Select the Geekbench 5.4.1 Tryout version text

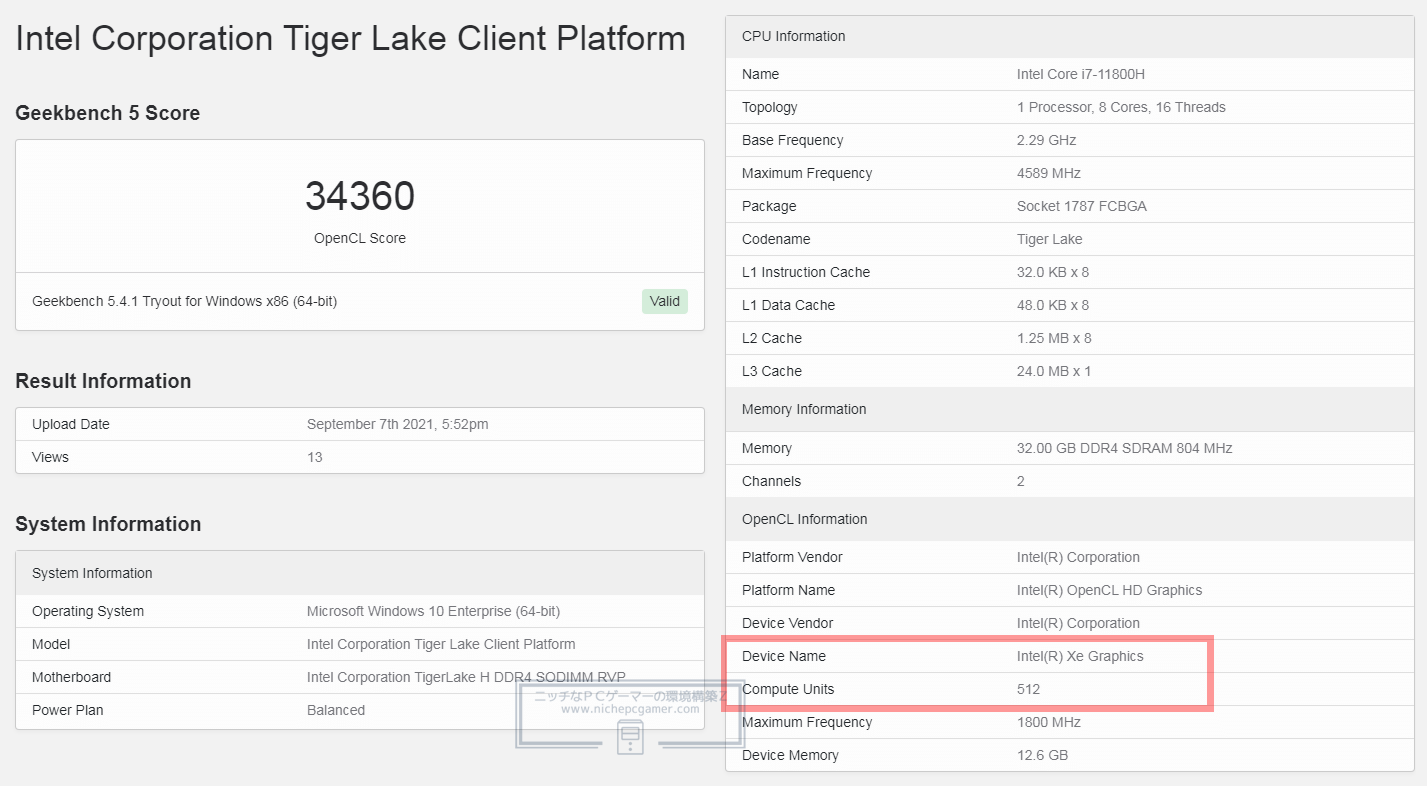pos(185,301)
